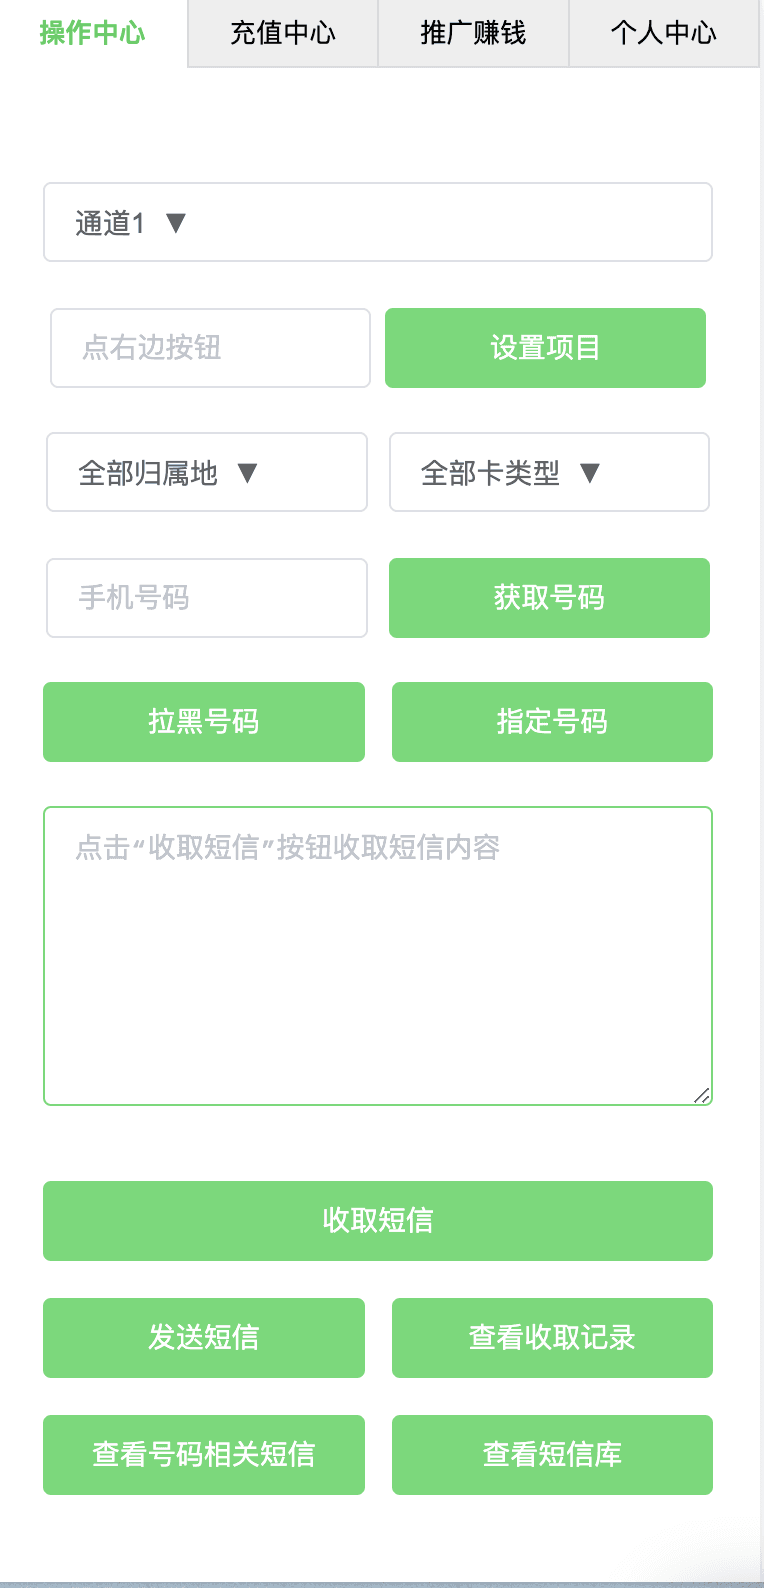Click the 获取号码 button
The image size is (764, 1588).
(549, 598)
